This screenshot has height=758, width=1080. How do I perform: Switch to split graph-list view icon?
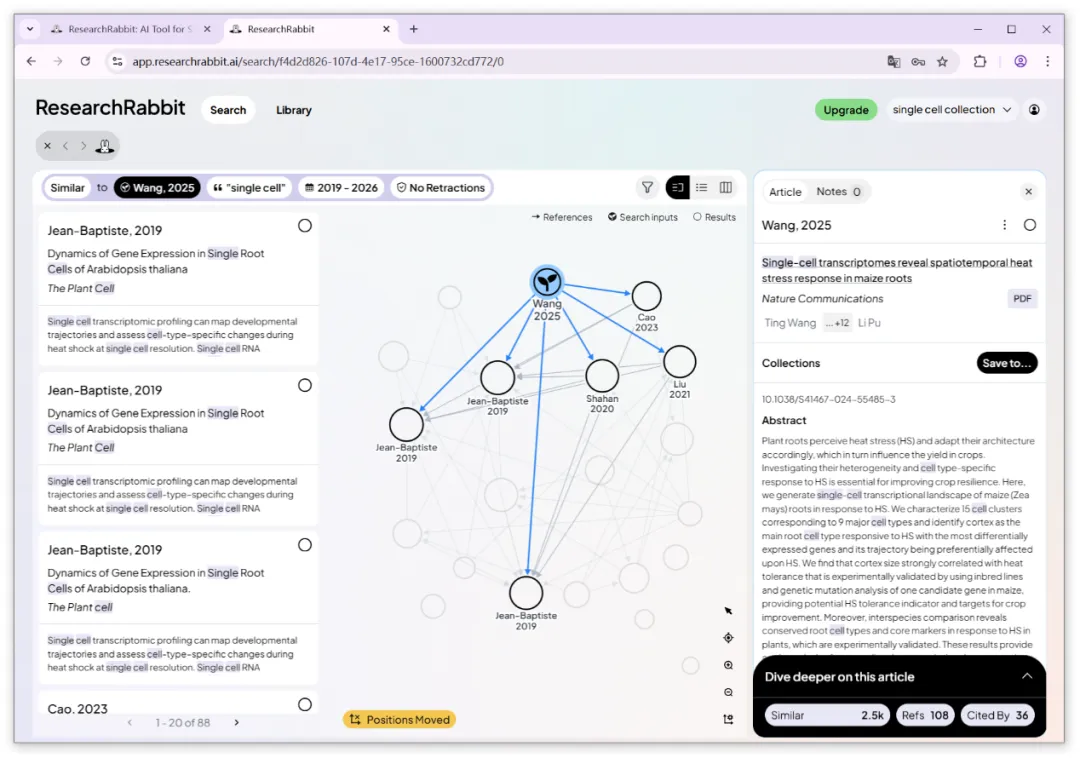pos(678,187)
